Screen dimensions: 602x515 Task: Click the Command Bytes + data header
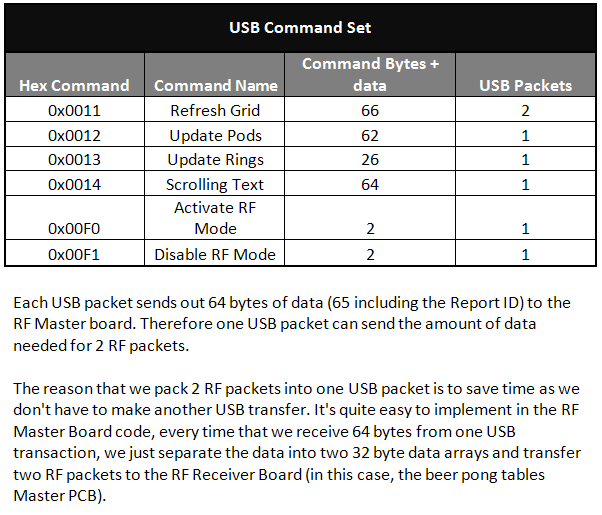[370, 75]
